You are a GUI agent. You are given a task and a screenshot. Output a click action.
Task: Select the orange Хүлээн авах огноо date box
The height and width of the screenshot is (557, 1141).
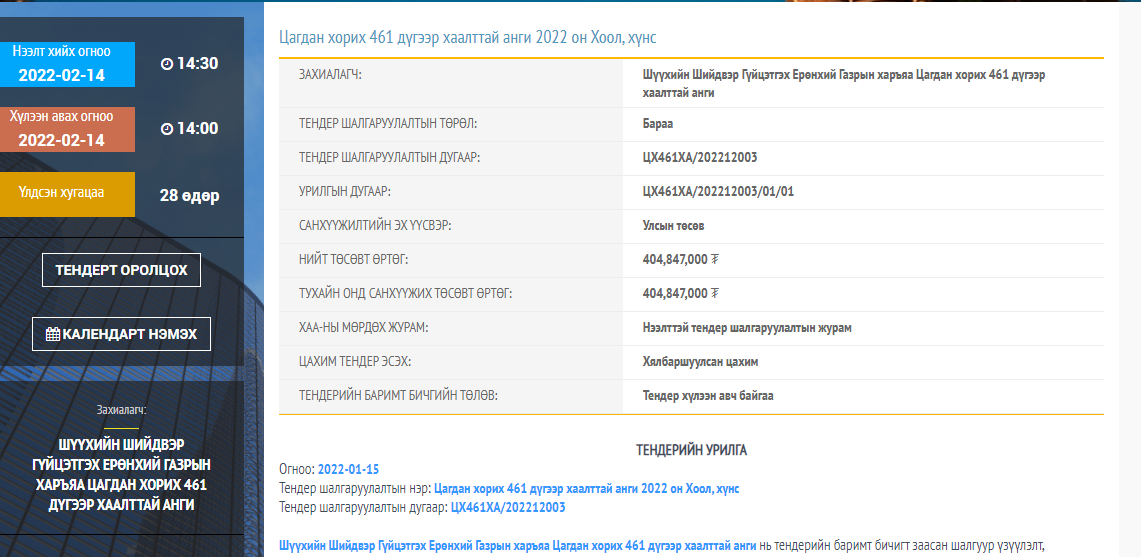click(x=67, y=129)
